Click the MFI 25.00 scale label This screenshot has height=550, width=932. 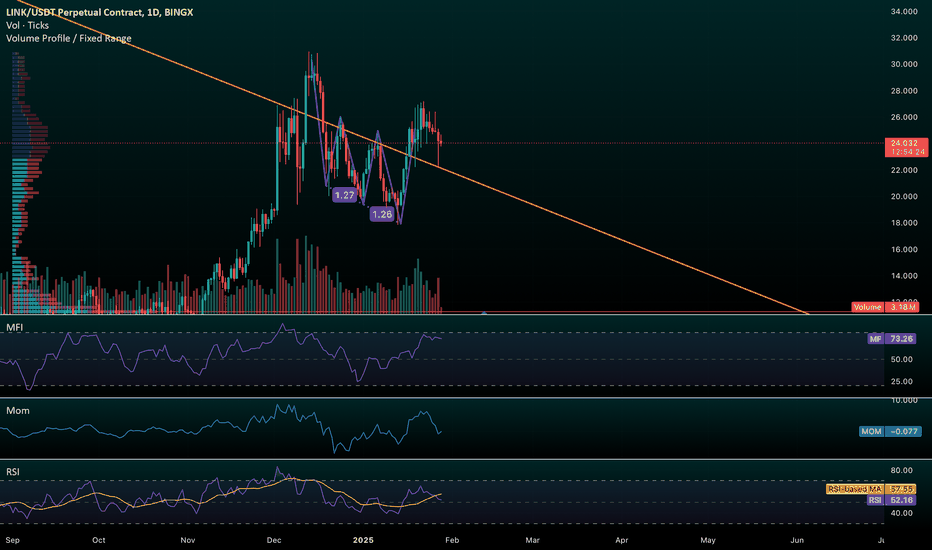(x=902, y=381)
